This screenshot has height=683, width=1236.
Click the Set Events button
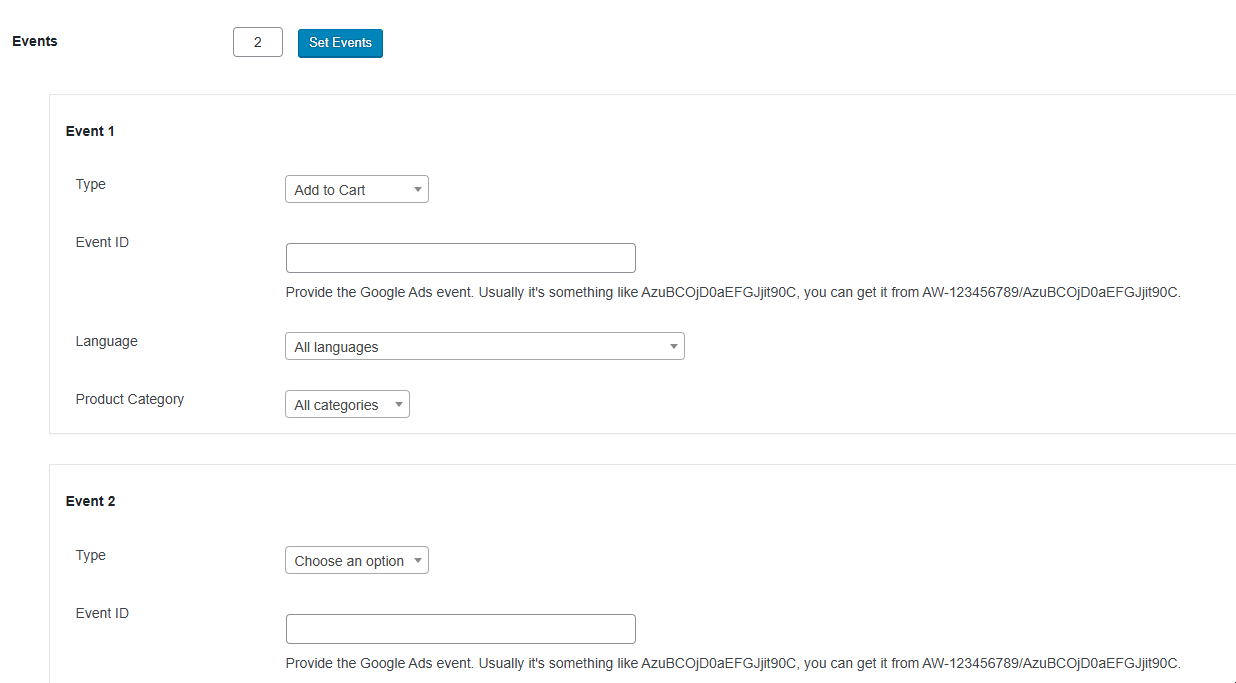340,43
